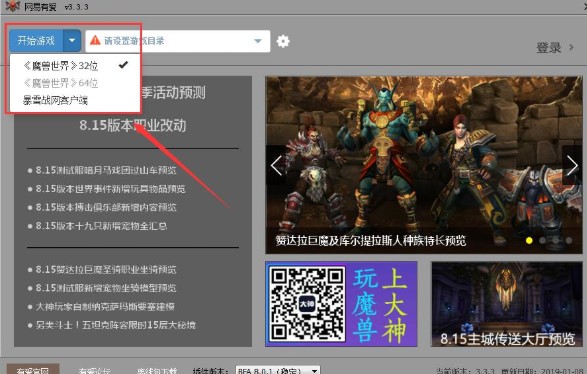The width and height of the screenshot is (587, 374).
Task: Click the 玩魔兽上大神 promo banner text
Action: coord(380,305)
